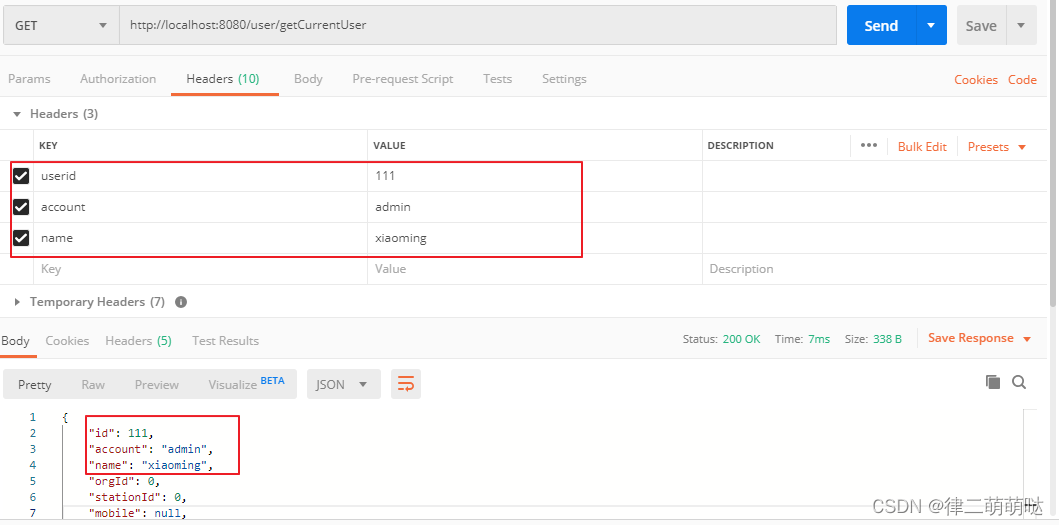Open the three-dots column options menu
The image size is (1059, 525).
(869, 145)
